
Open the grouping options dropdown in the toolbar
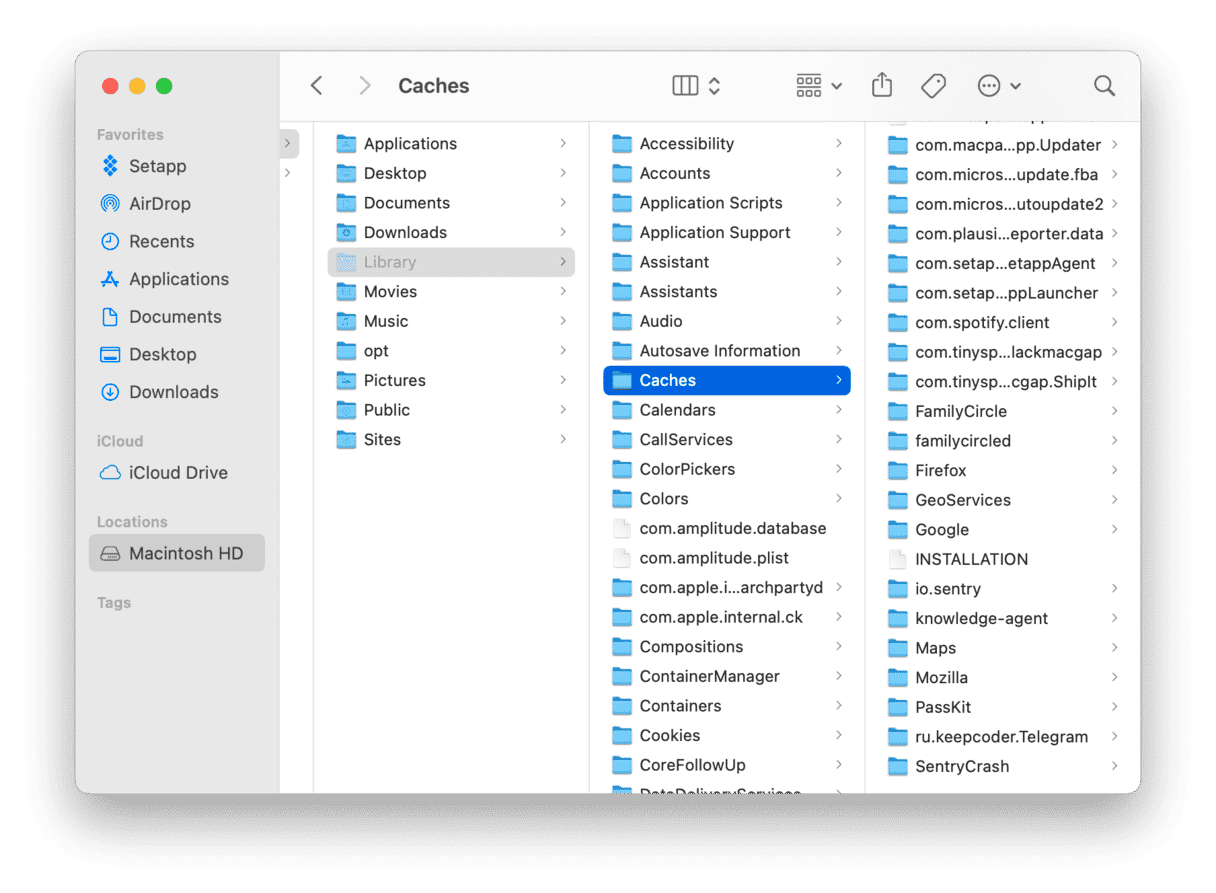tap(818, 86)
